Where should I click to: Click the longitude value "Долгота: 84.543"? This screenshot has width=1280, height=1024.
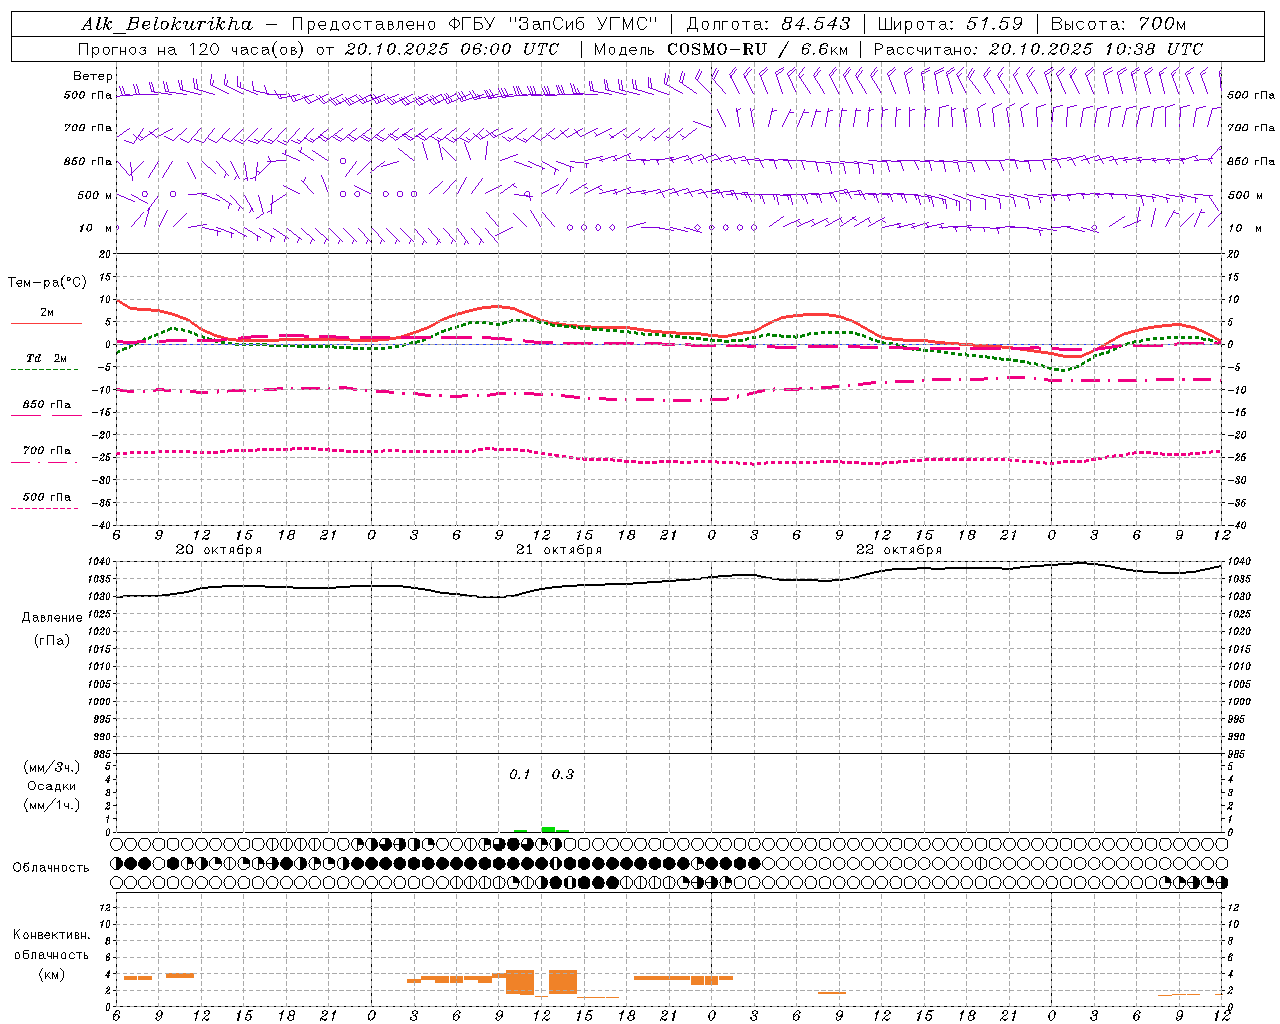click(769, 24)
